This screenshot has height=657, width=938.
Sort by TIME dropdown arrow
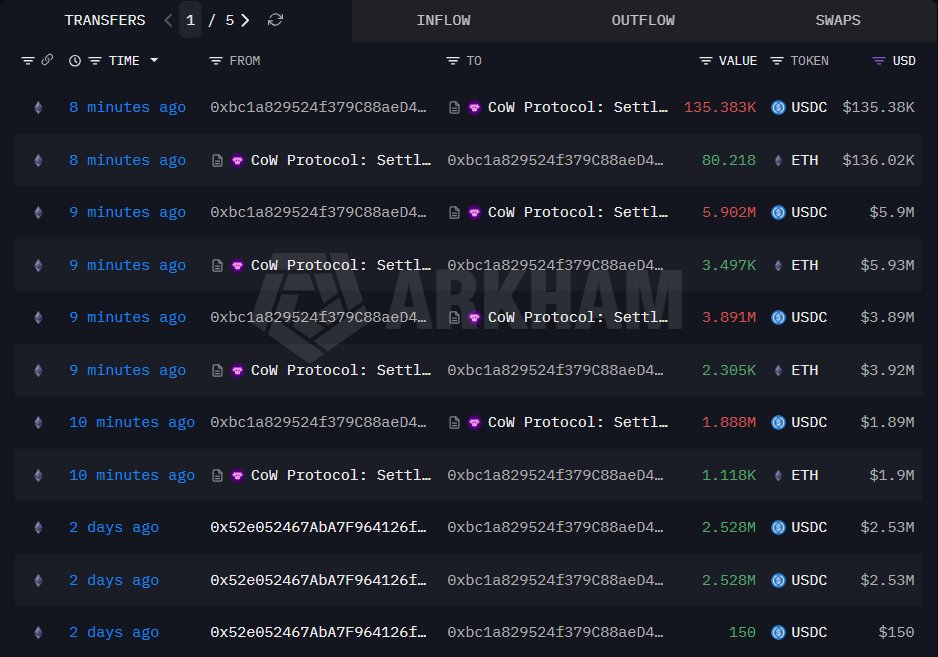click(154, 60)
